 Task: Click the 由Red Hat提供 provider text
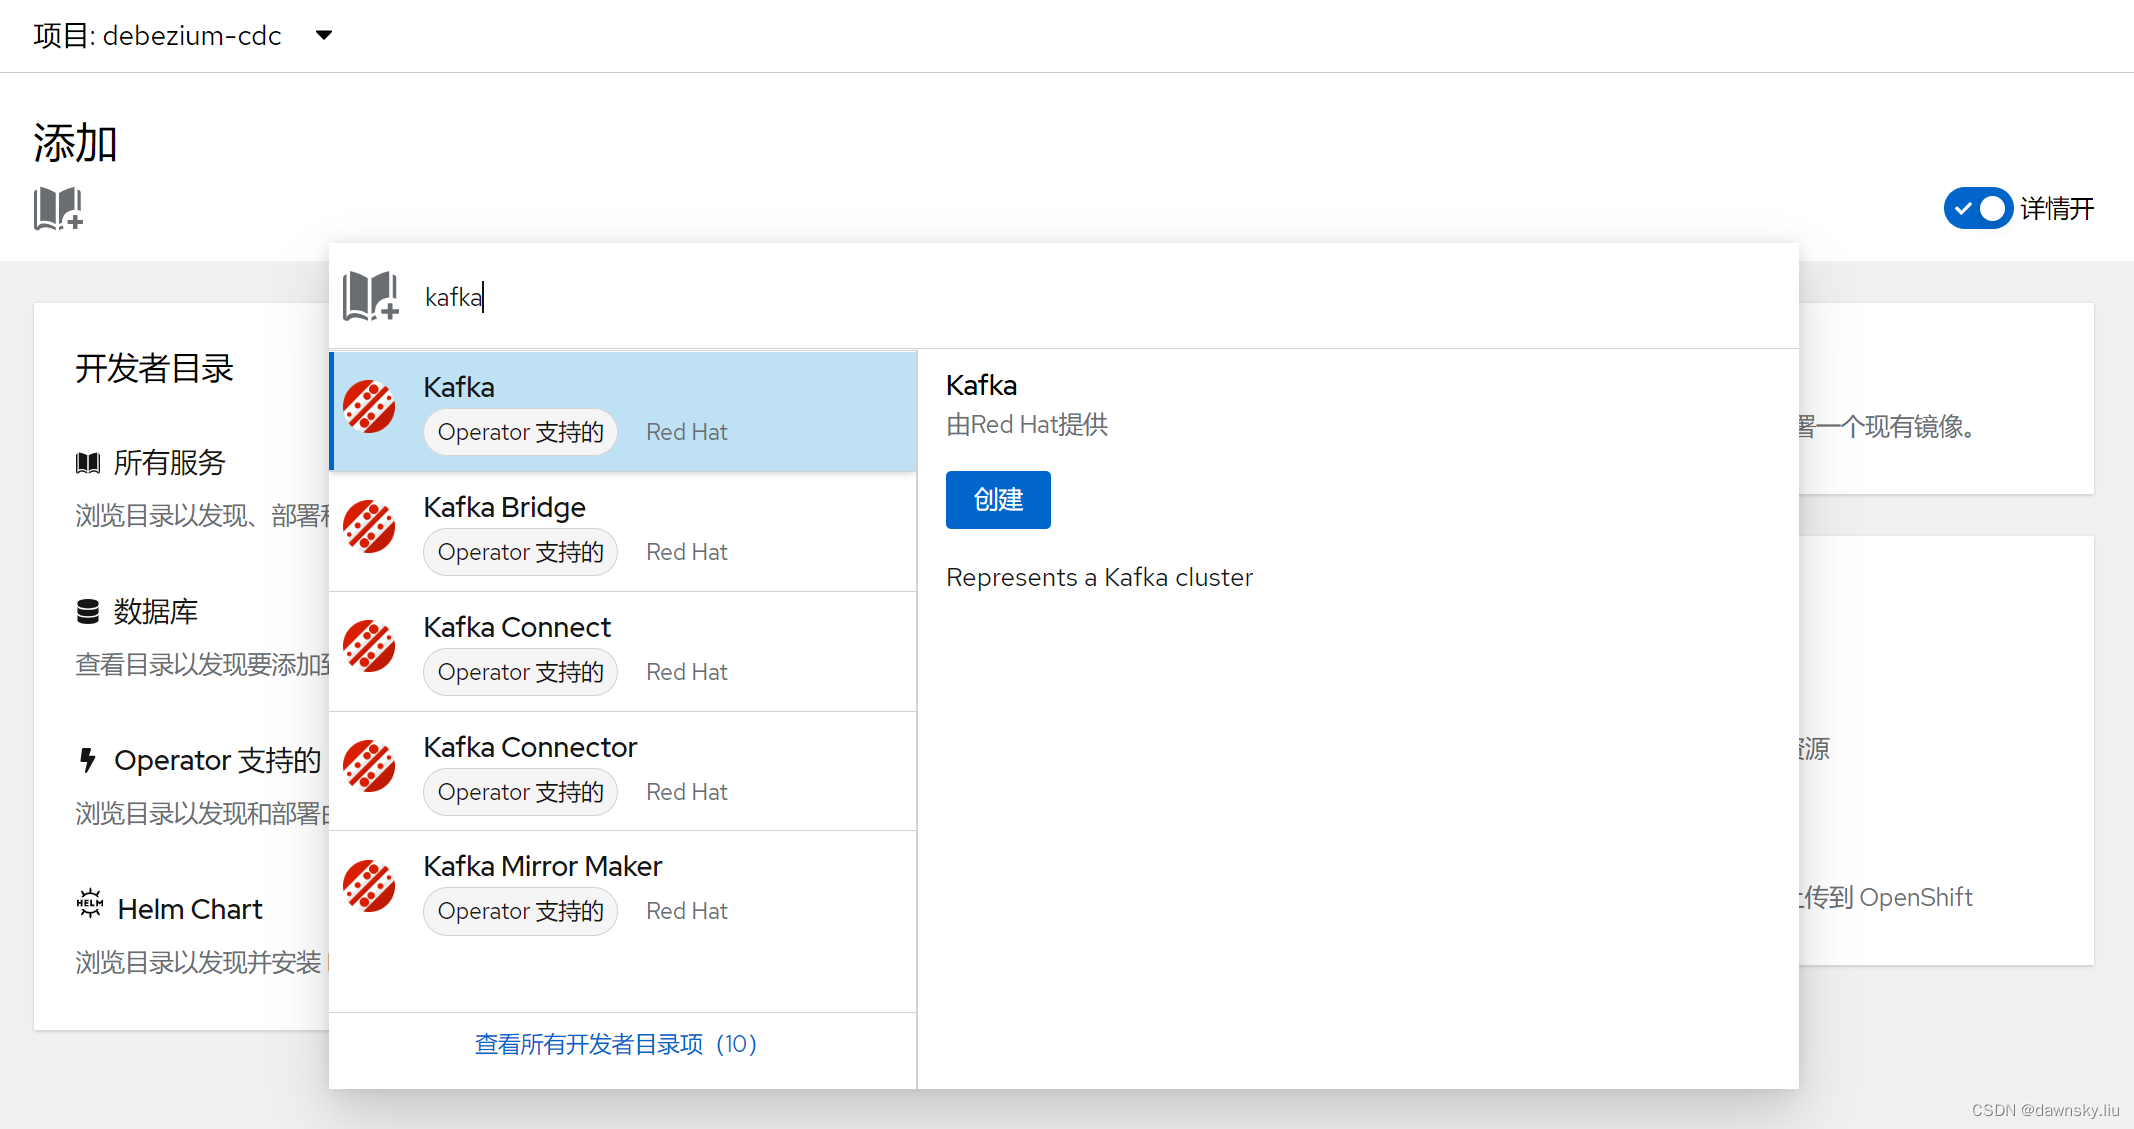1027,425
